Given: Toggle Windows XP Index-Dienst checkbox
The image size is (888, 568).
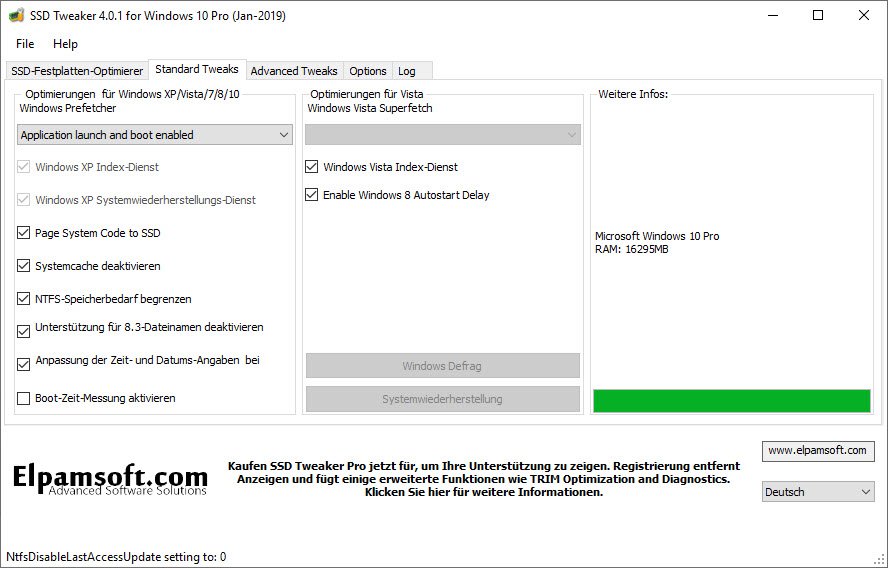Looking at the screenshot, I should [23, 167].
